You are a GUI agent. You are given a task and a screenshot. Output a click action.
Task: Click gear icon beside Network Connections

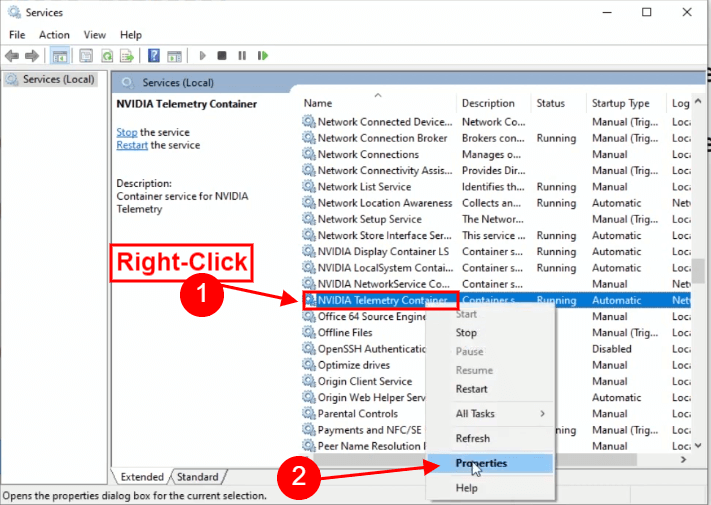click(x=309, y=154)
